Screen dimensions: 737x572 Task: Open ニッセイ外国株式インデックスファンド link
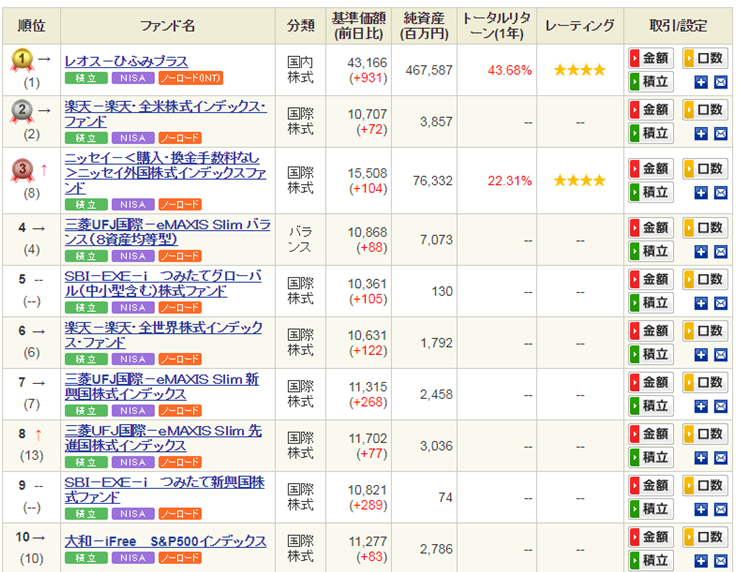pos(165,172)
